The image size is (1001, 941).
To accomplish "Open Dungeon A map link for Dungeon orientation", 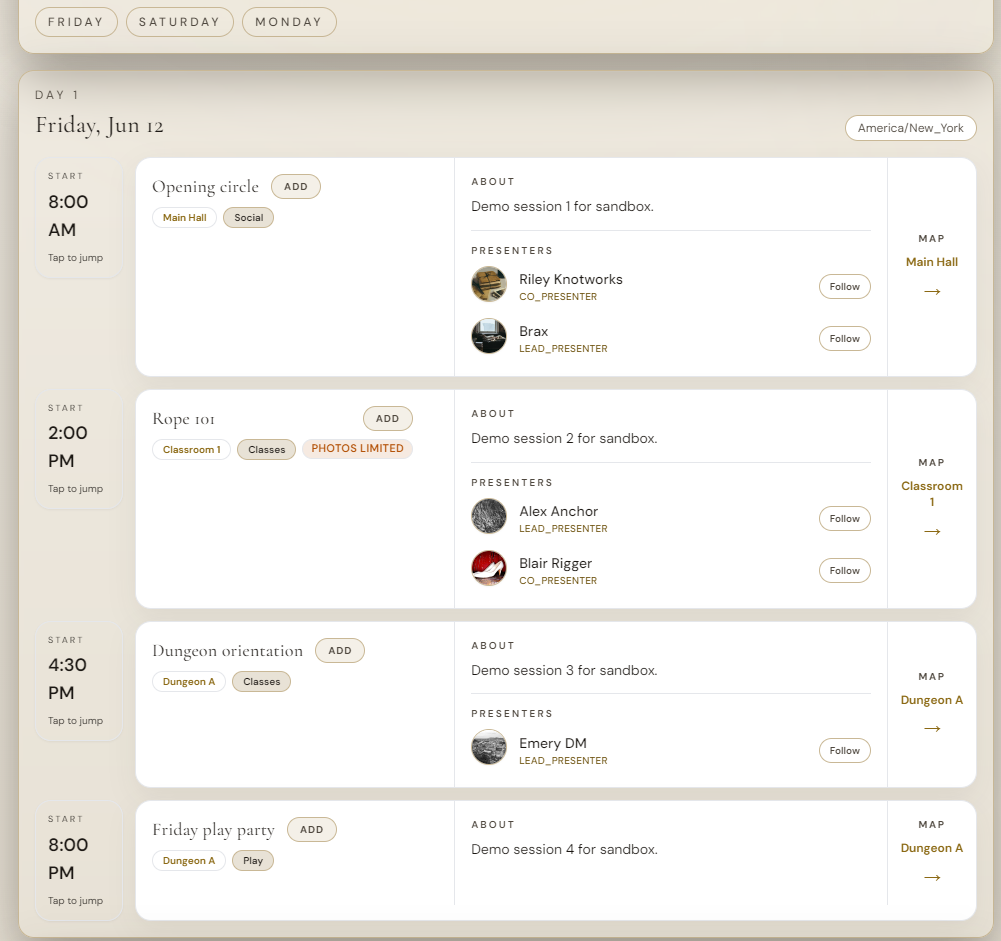I will 932,700.
